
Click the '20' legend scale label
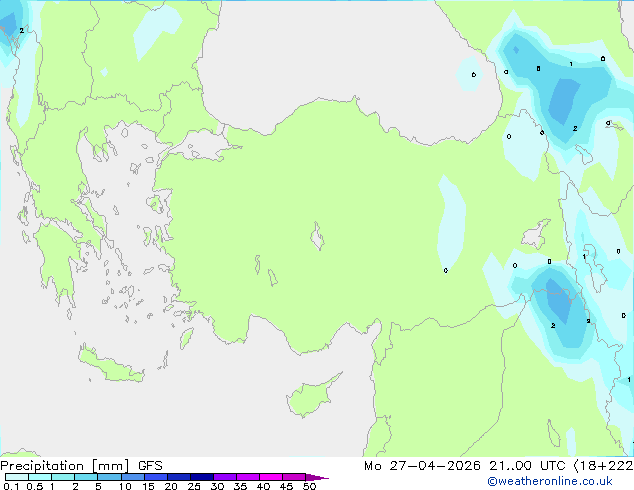[171, 486]
